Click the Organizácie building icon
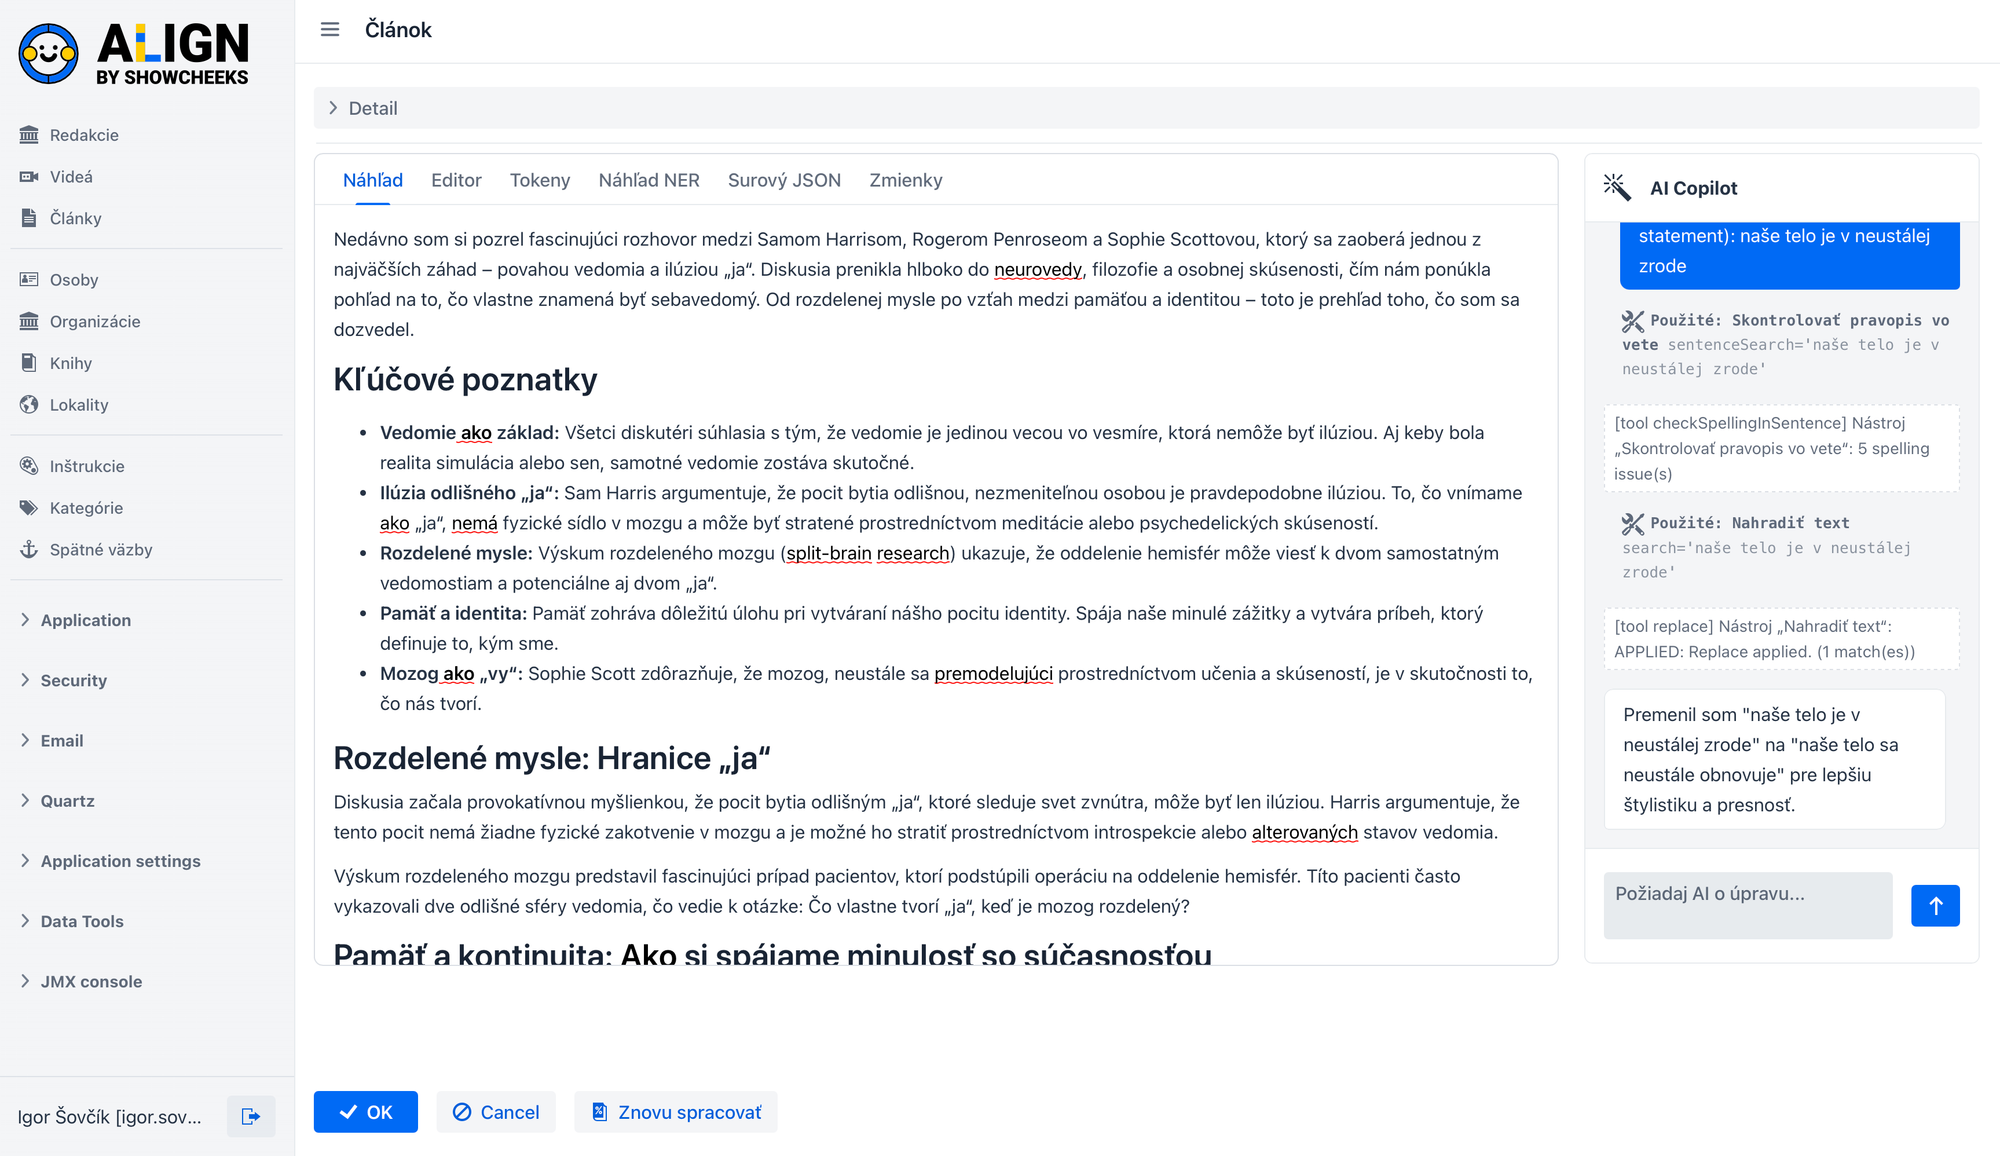 [29, 321]
